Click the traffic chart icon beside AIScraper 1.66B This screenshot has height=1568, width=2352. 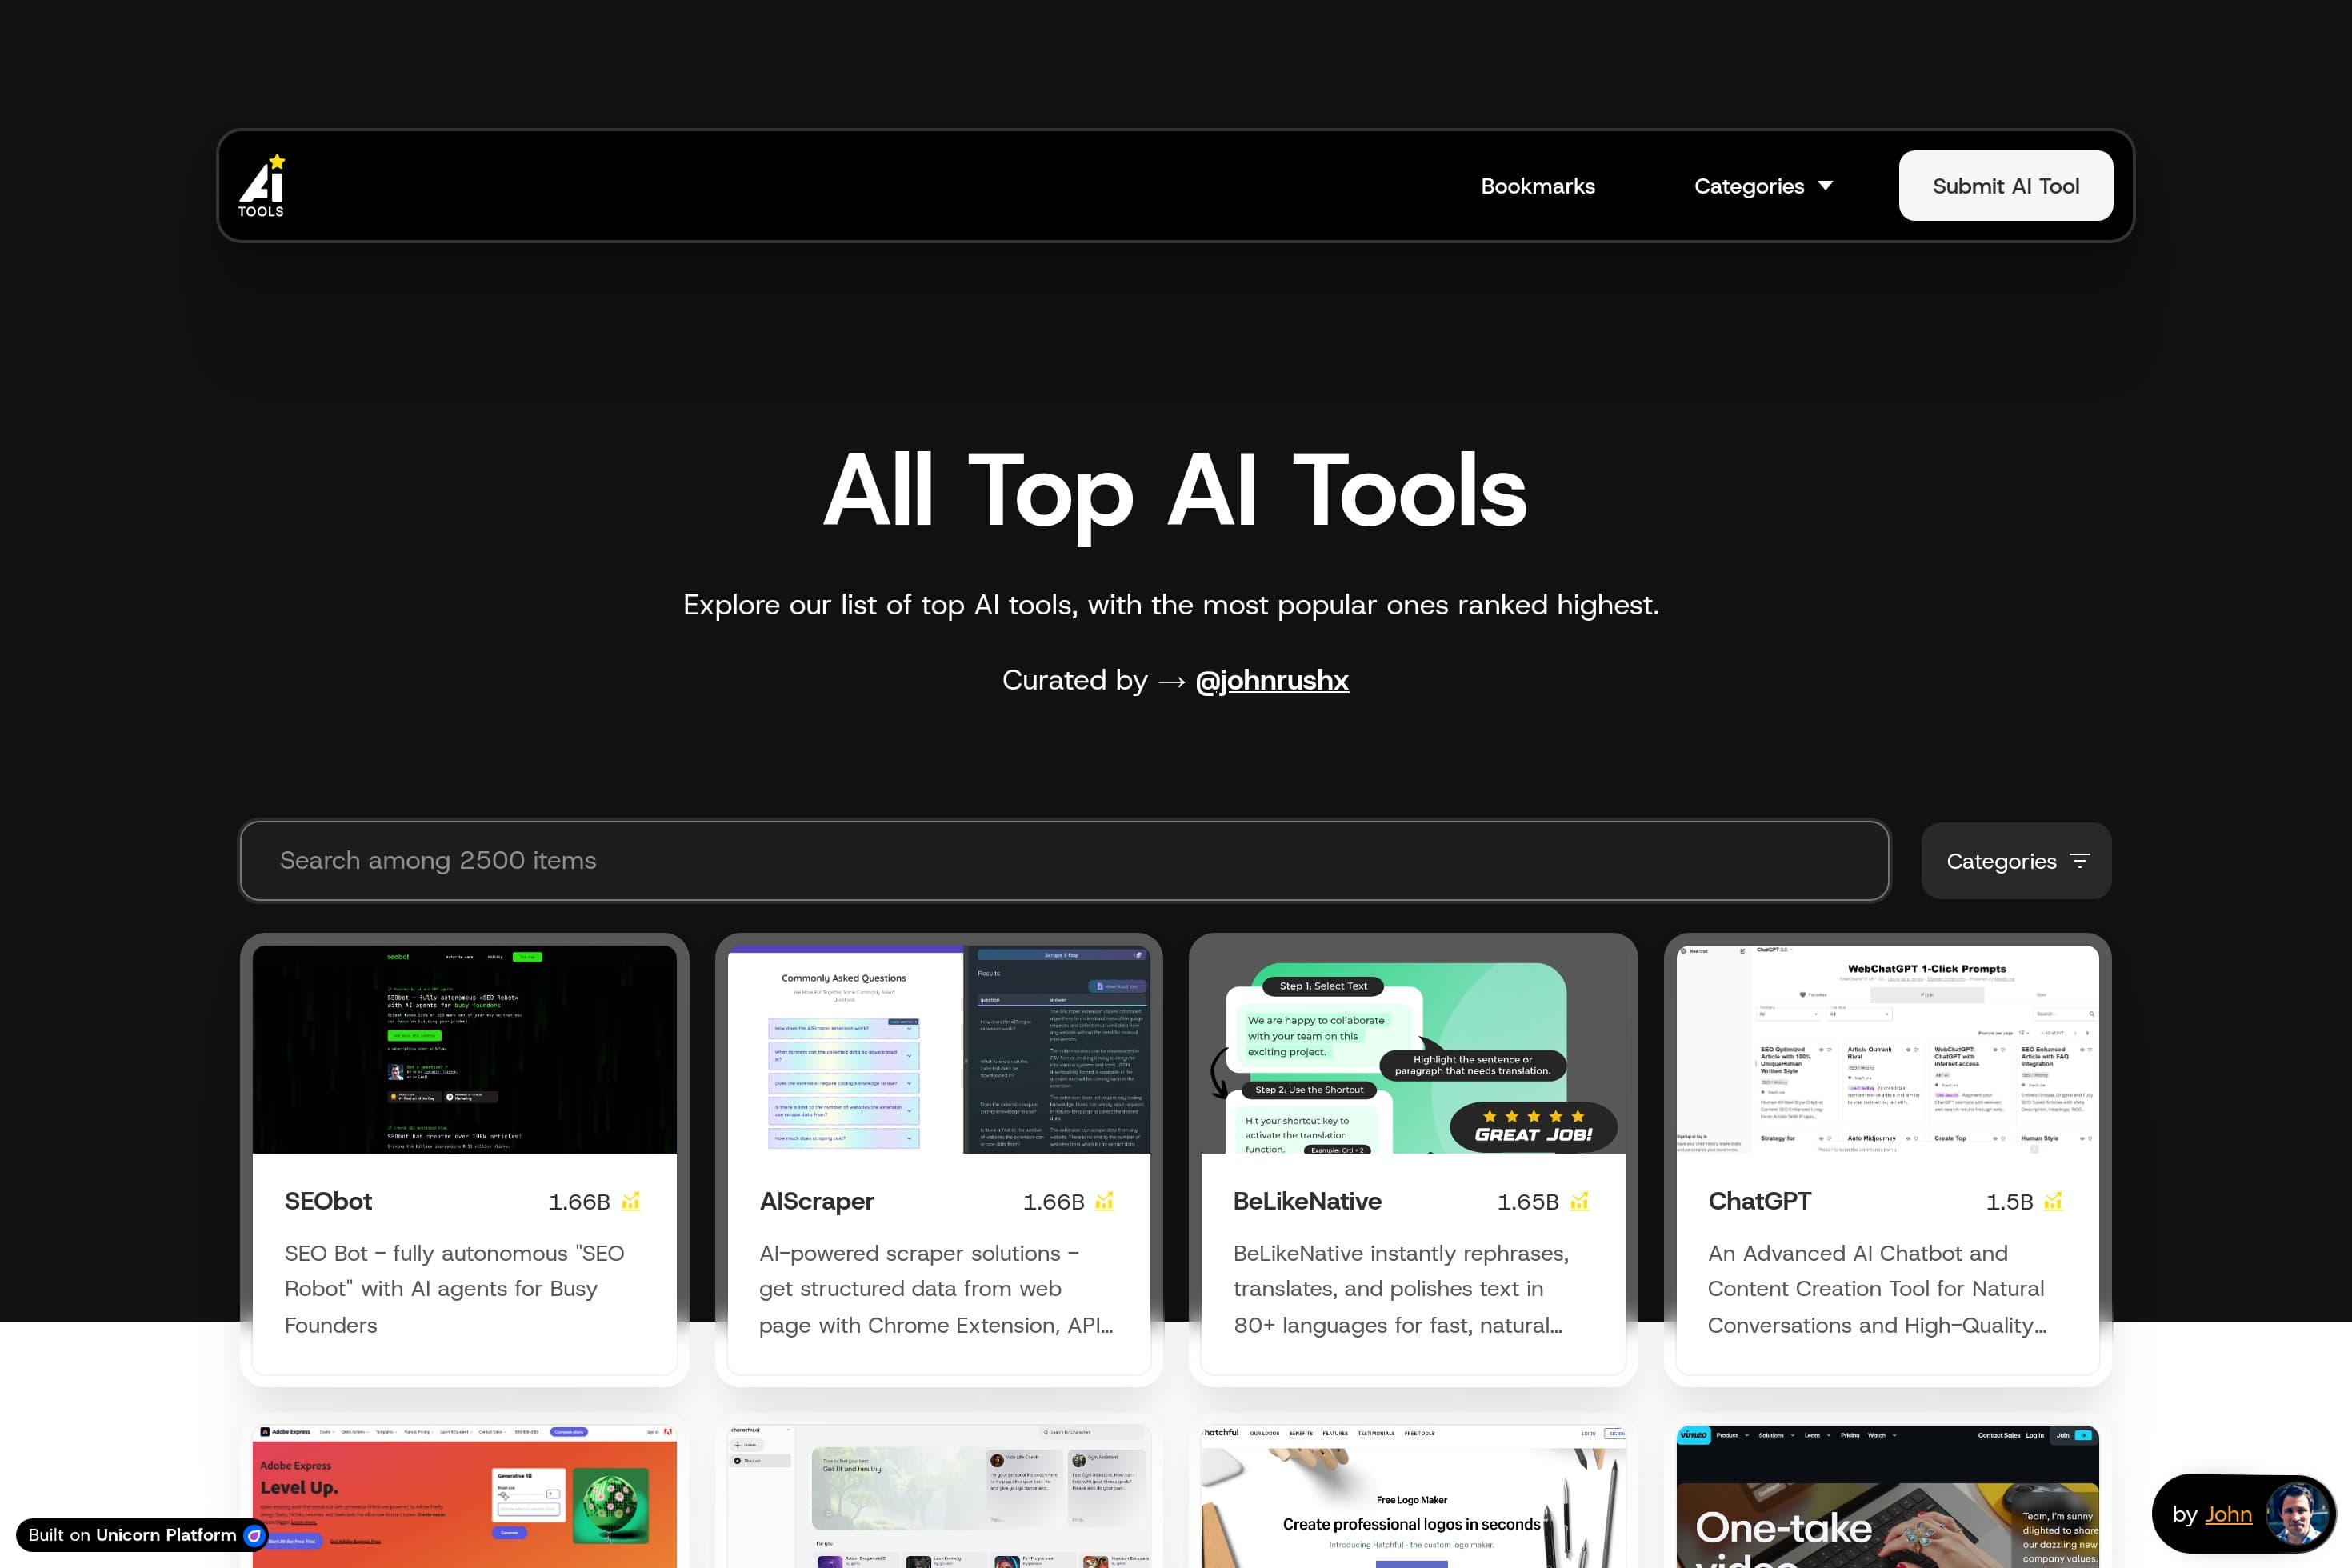[1104, 1201]
